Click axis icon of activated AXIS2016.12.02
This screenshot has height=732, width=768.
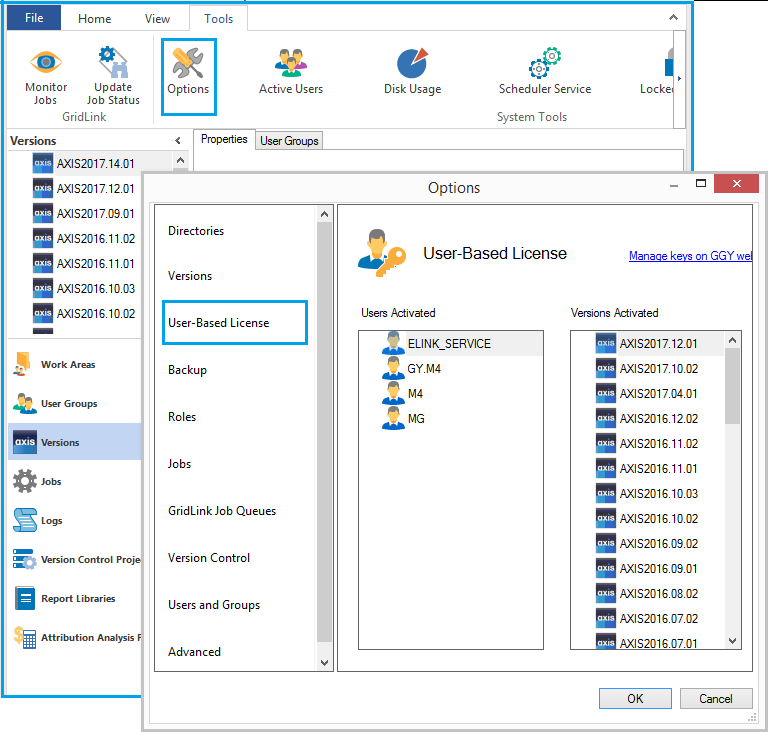pos(605,418)
